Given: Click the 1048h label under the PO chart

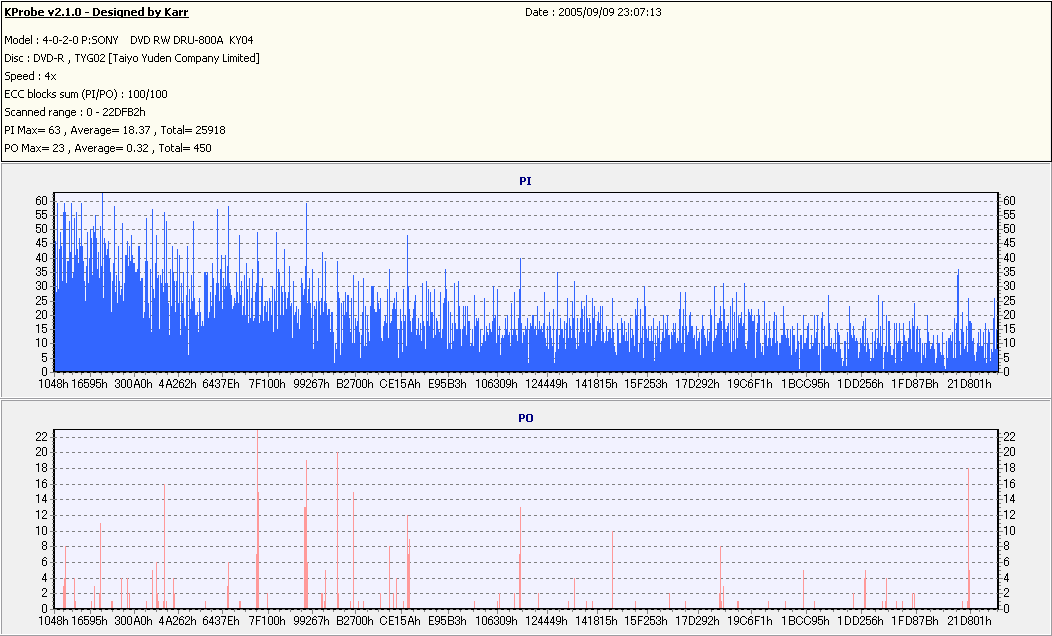Looking at the screenshot, I should (53, 621).
